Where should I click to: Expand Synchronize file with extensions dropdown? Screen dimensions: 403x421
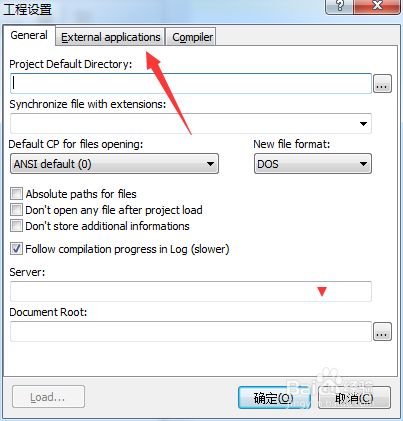click(191, 124)
